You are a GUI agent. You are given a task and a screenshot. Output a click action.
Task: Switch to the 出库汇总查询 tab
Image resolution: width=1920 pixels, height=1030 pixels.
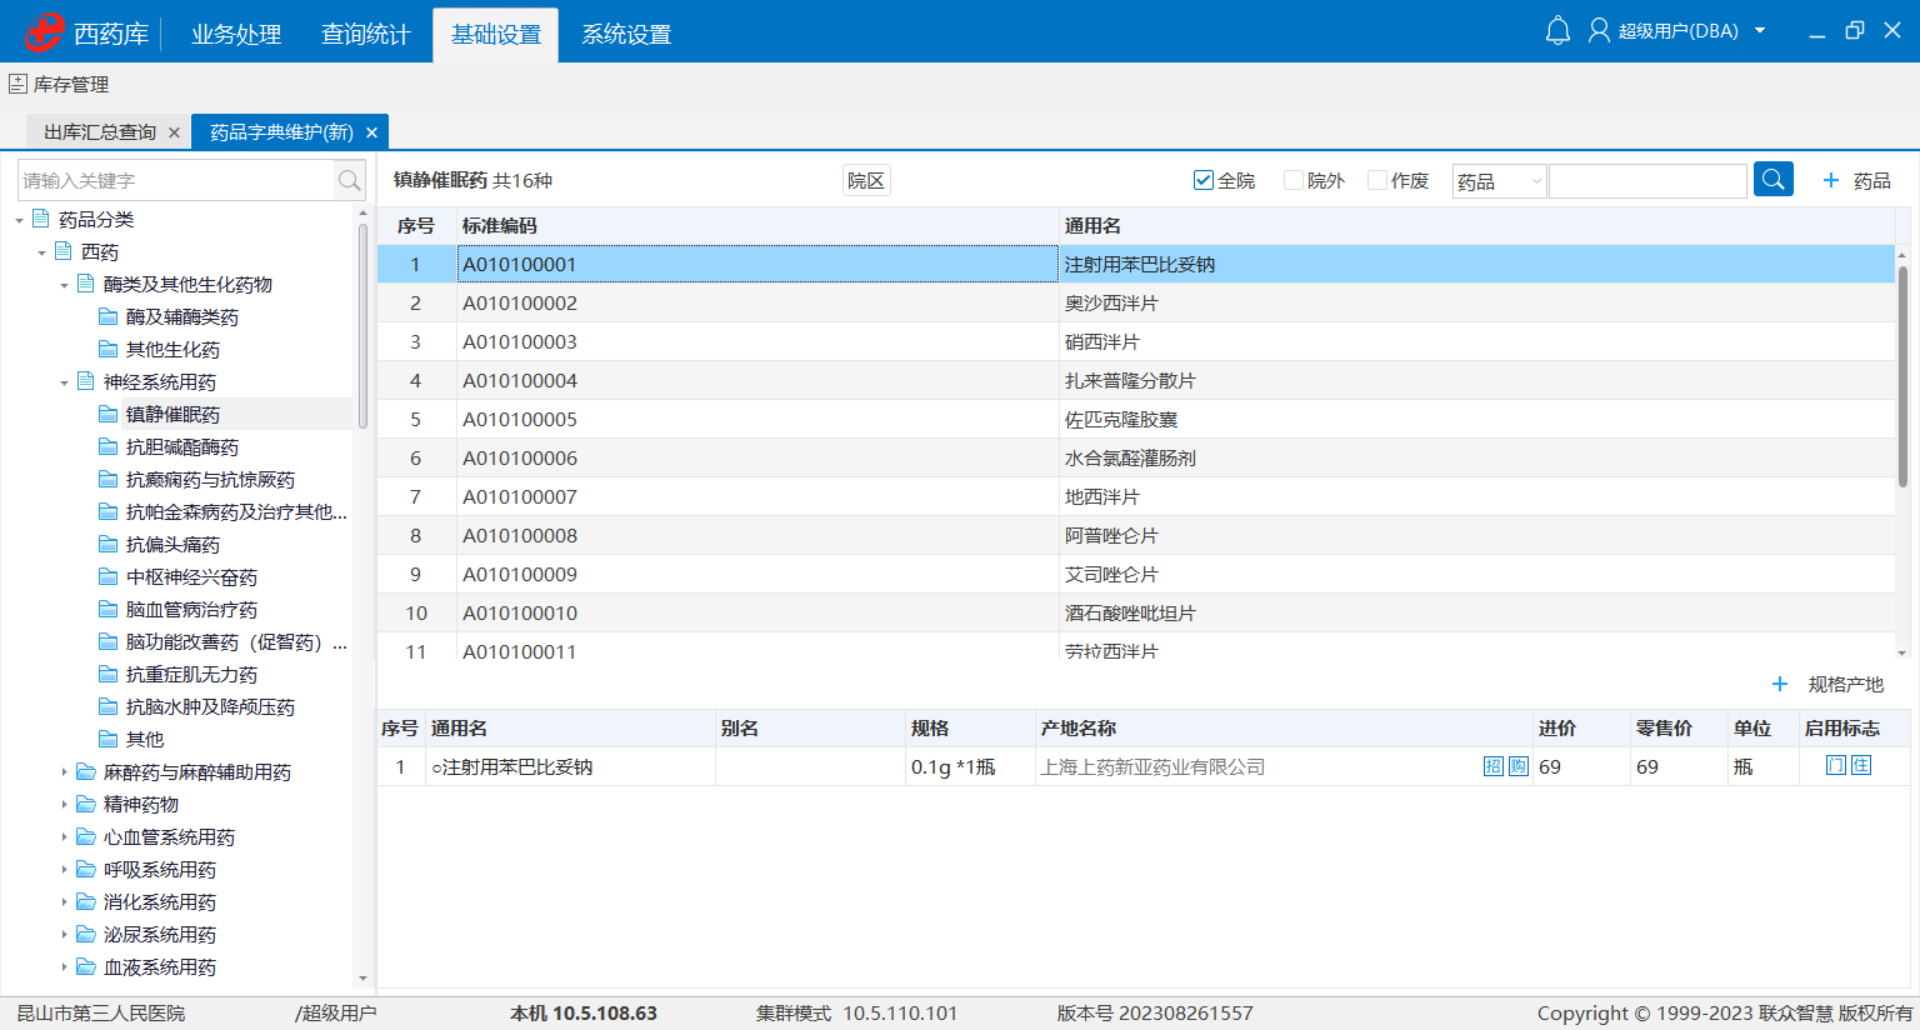coord(100,132)
